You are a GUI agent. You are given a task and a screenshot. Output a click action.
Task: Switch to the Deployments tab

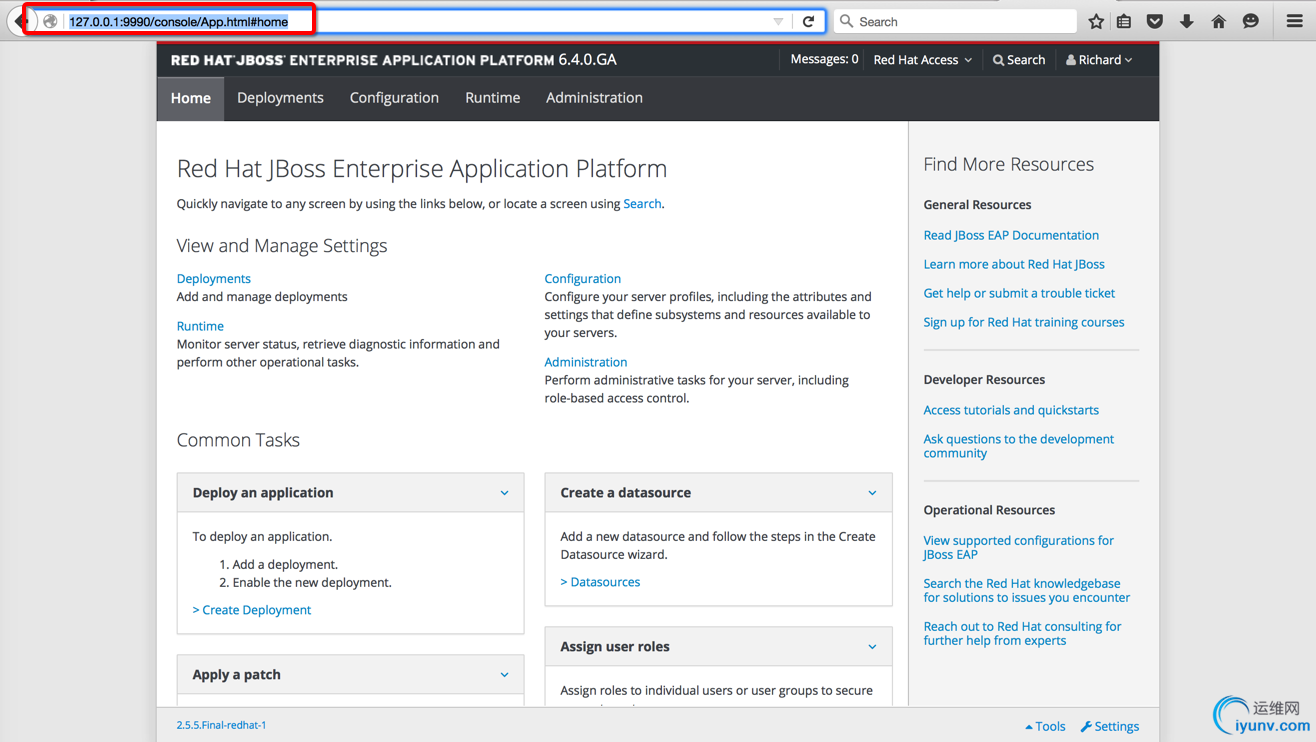point(280,98)
